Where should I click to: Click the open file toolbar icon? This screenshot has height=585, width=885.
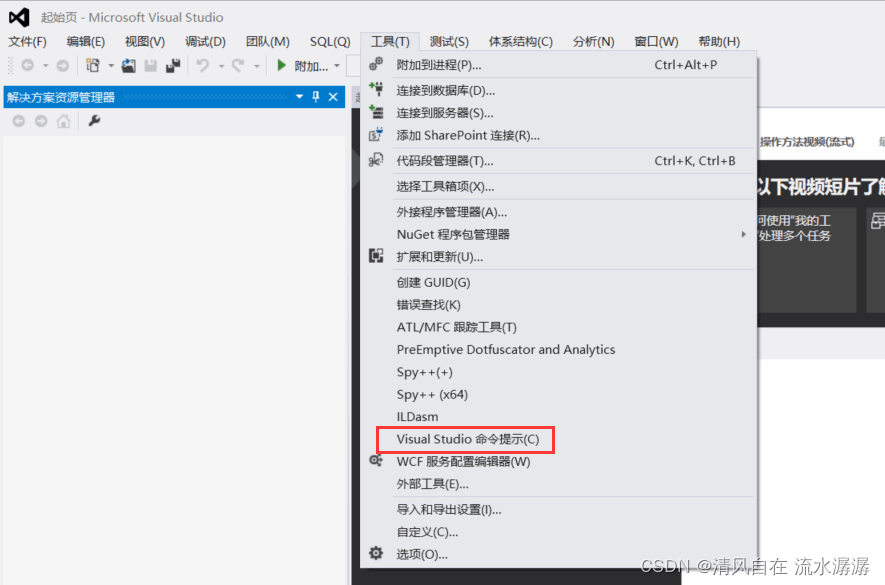(129, 66)
